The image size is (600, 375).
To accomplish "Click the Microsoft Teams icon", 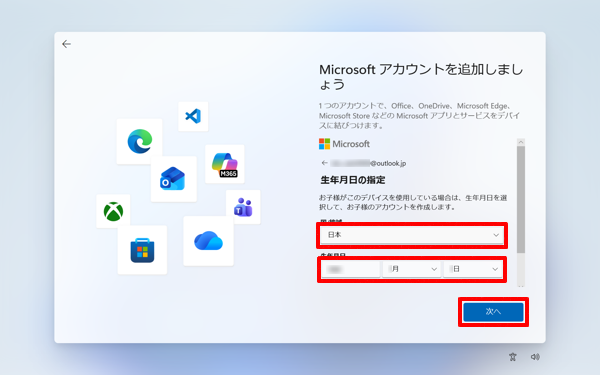I will coord(243,207).
